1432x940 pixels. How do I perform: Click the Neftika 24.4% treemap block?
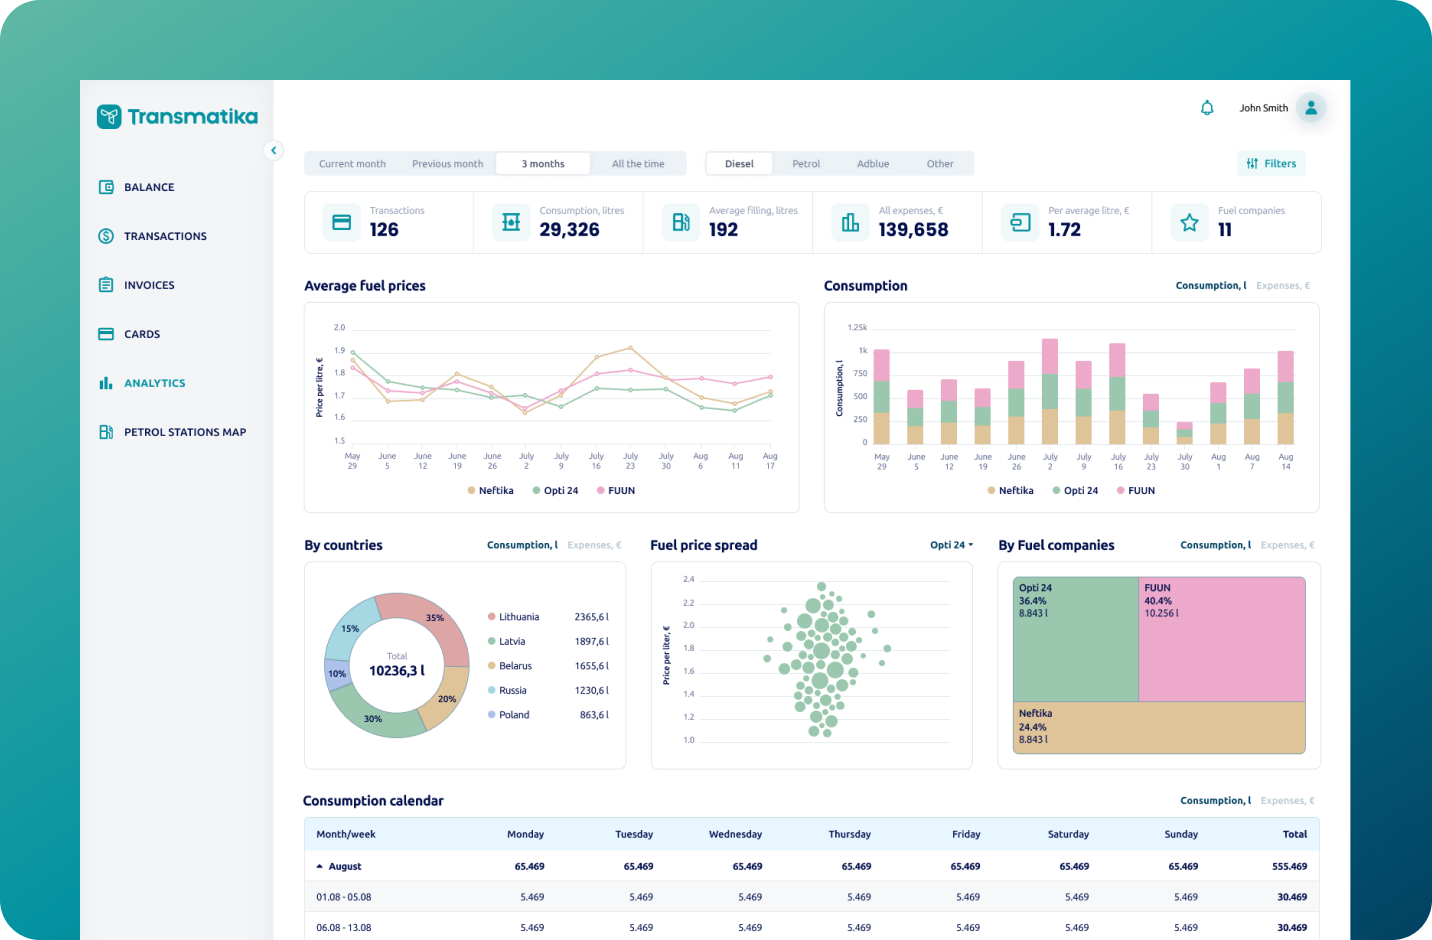(x=1159, y=727)
